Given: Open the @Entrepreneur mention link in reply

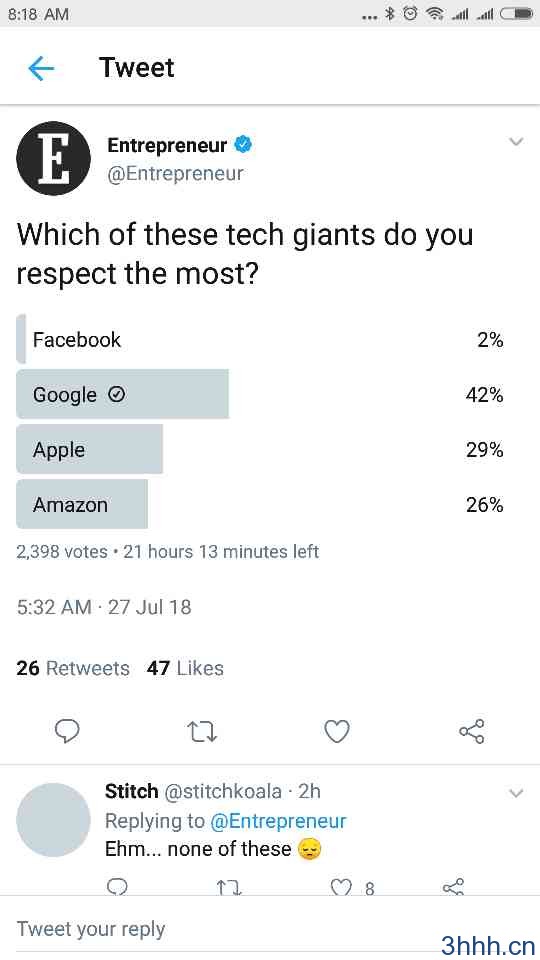Looking at the screenshot, I should [278, 821].
